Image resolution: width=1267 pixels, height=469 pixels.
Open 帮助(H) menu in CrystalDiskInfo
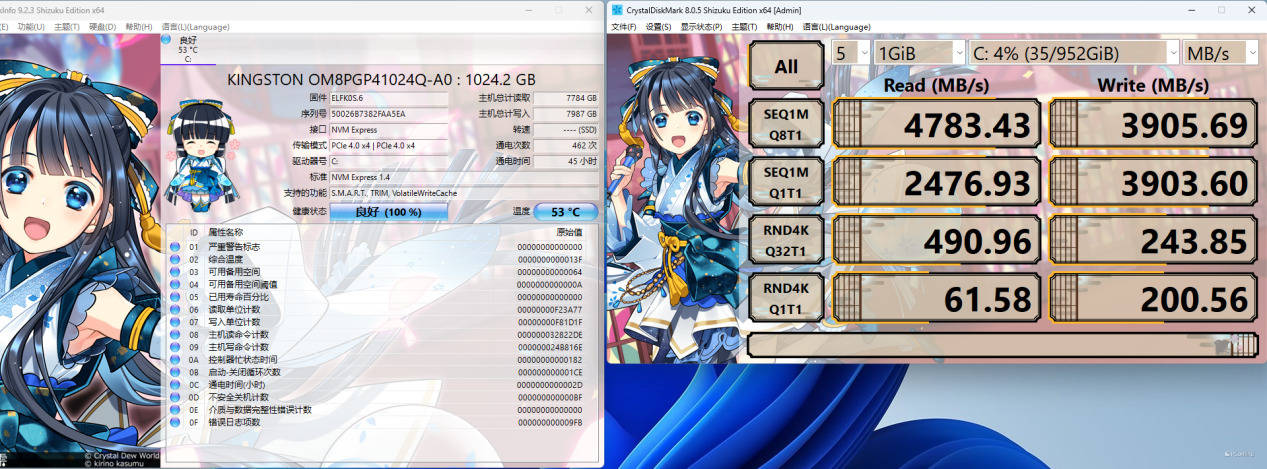[138, 26]
